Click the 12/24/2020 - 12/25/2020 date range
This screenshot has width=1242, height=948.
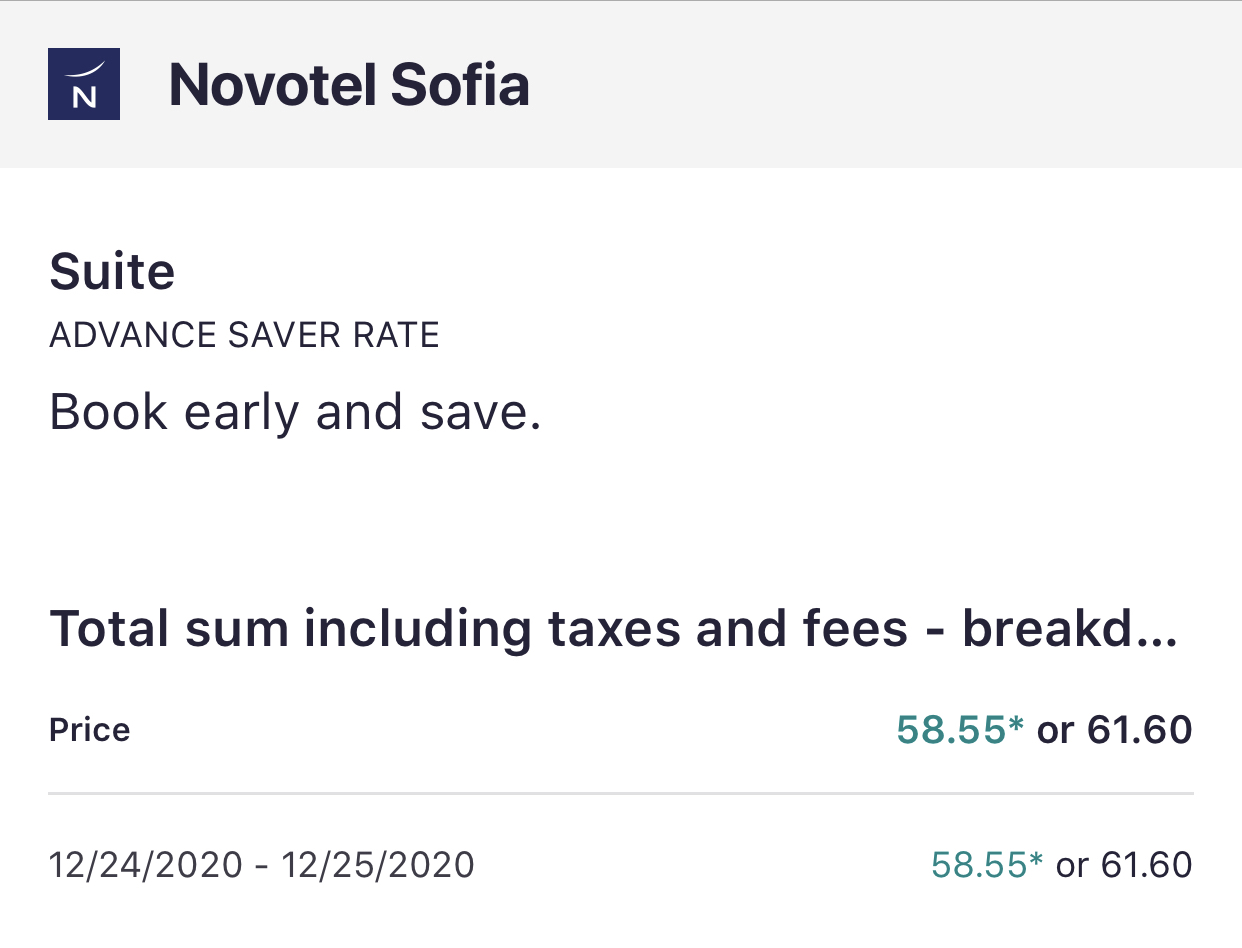tap(262, 864)
